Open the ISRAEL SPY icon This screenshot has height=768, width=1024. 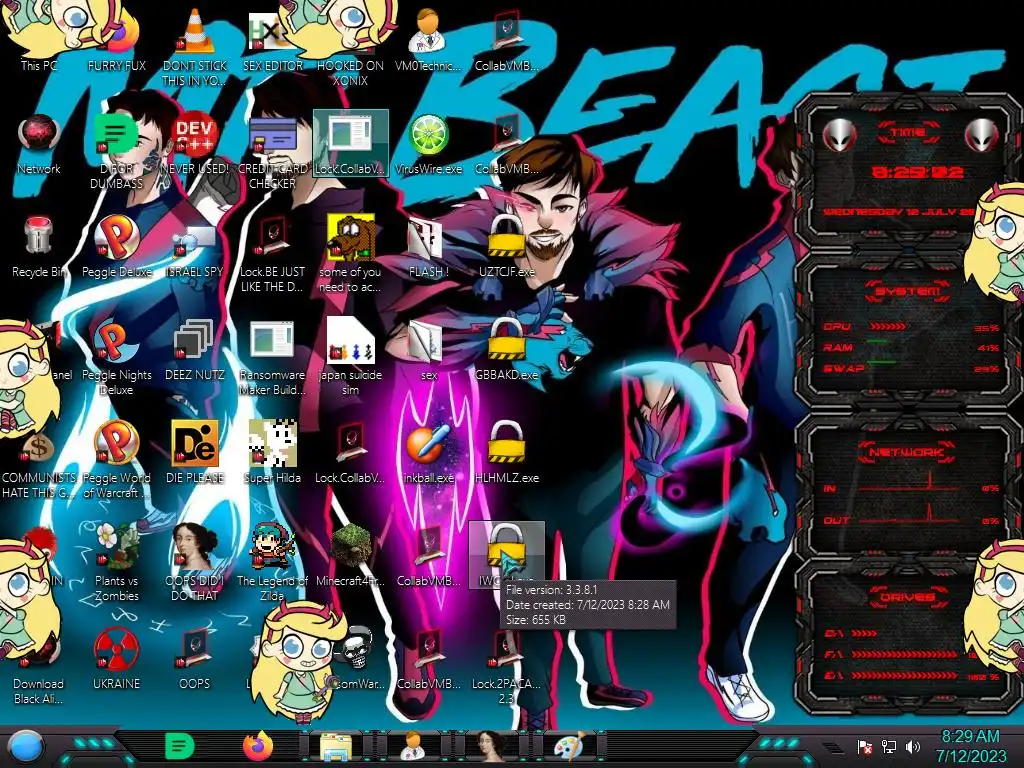click(x=195, y=247)
